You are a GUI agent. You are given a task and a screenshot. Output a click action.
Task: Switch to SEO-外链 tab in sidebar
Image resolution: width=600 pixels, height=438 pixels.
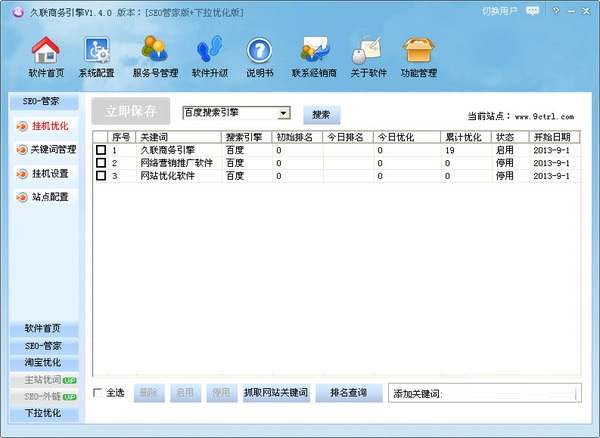pyautogui.click(x=44, y=397)
